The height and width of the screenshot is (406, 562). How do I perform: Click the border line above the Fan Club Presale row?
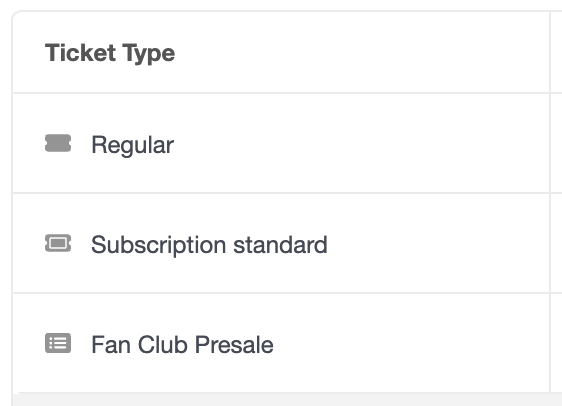click(x=281, y=293)
